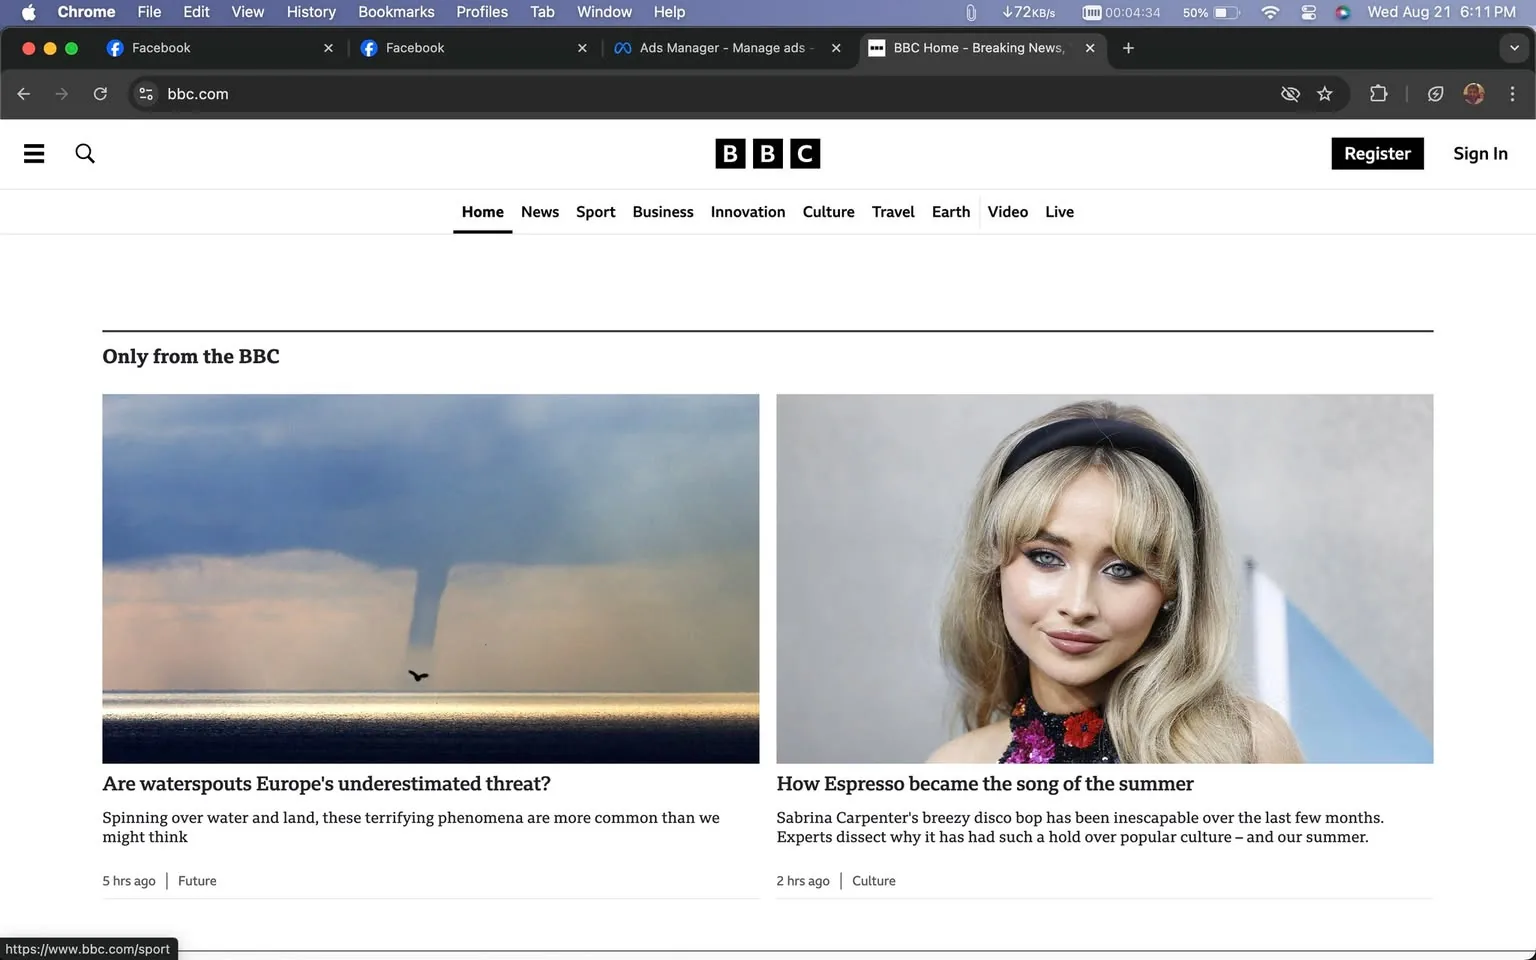Open the waterspouts article headline
Viewport: 1536px width, 960px height.
tap(326, 784)
